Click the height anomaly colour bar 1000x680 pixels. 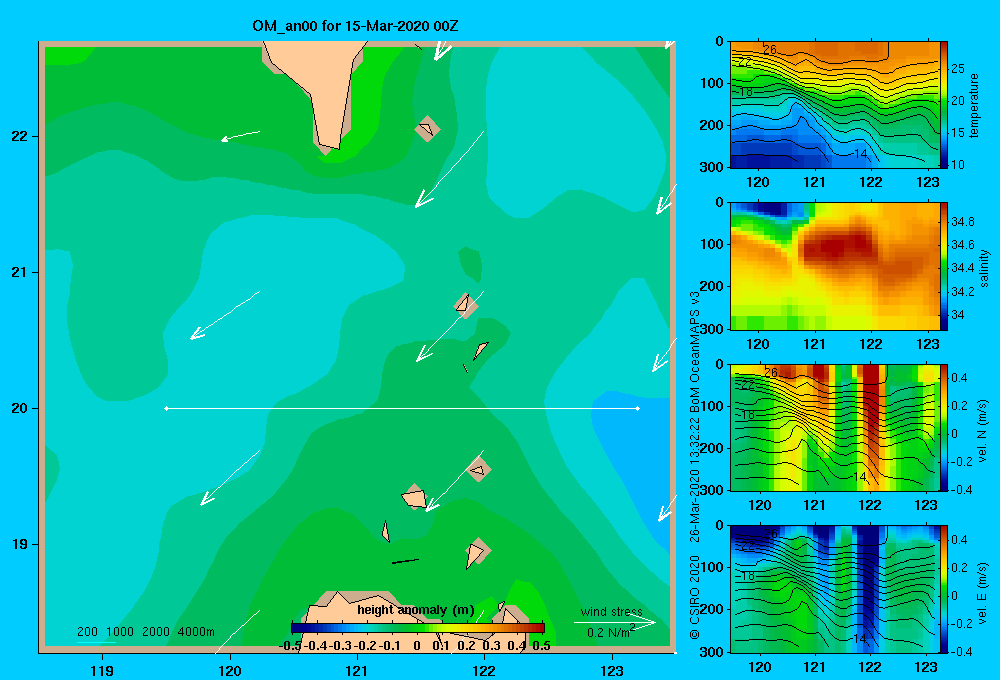click(417, 628)
